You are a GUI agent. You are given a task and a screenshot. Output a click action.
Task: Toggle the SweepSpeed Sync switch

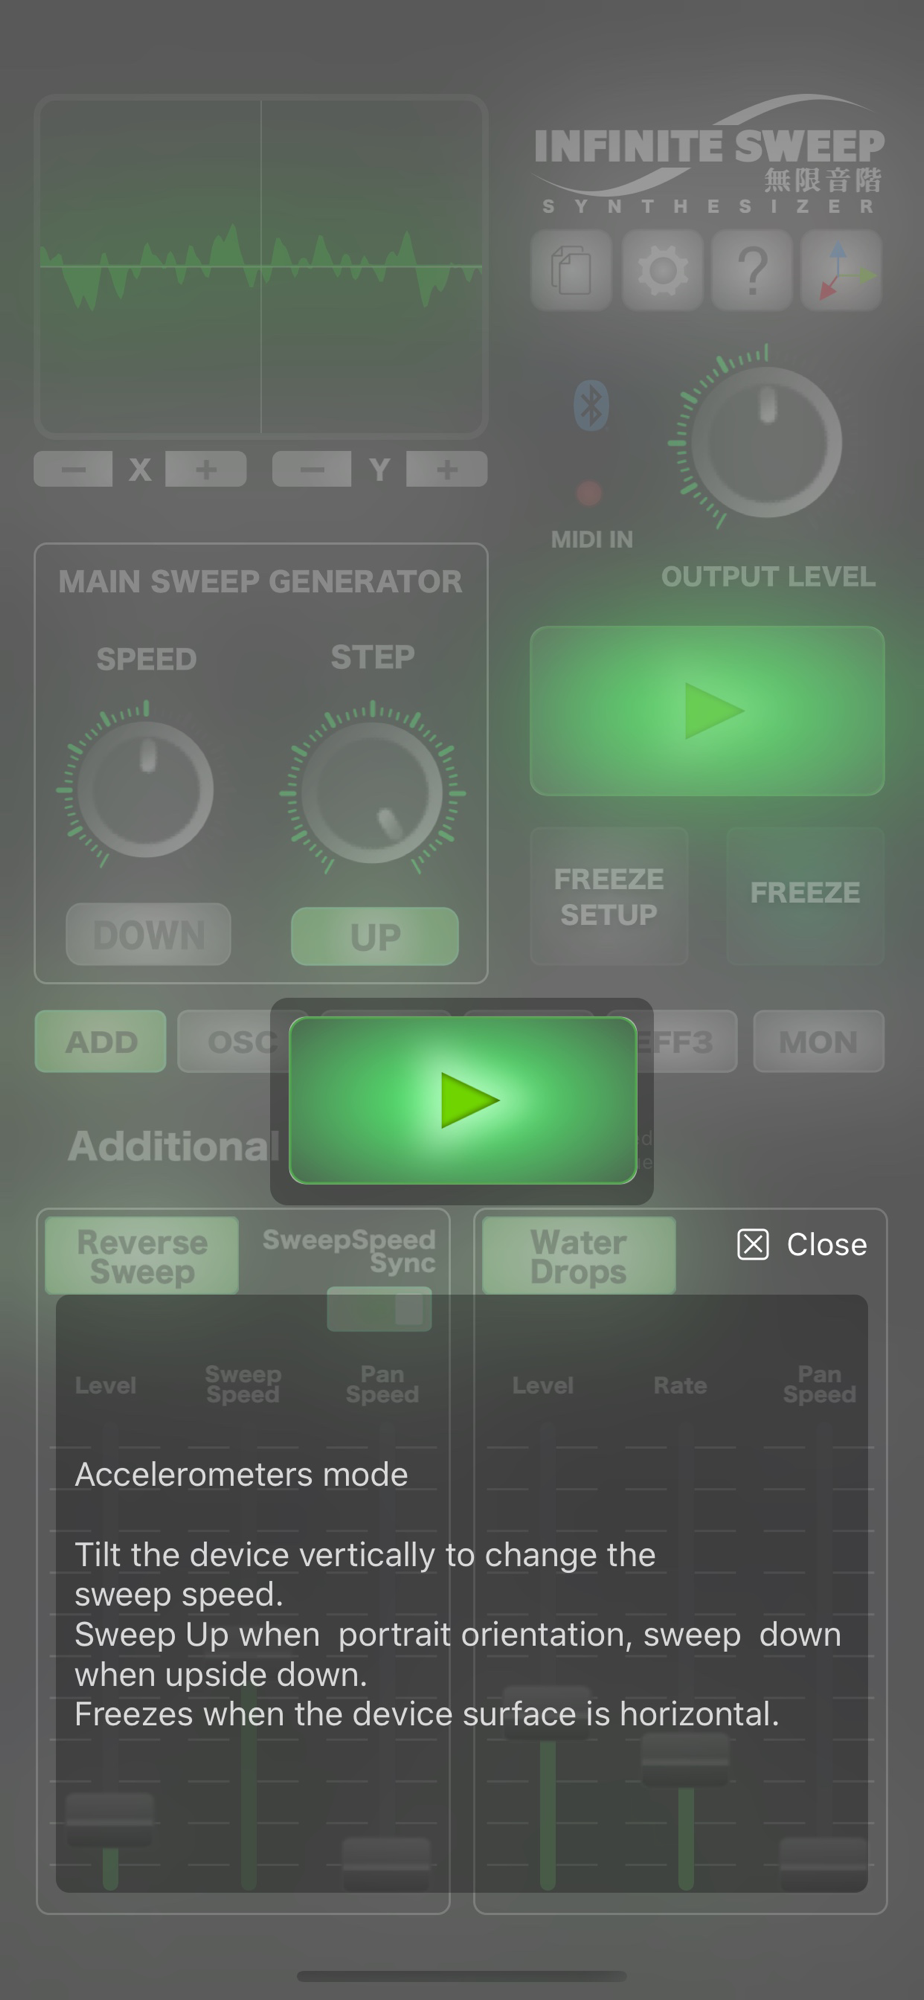coord(379,1308)
